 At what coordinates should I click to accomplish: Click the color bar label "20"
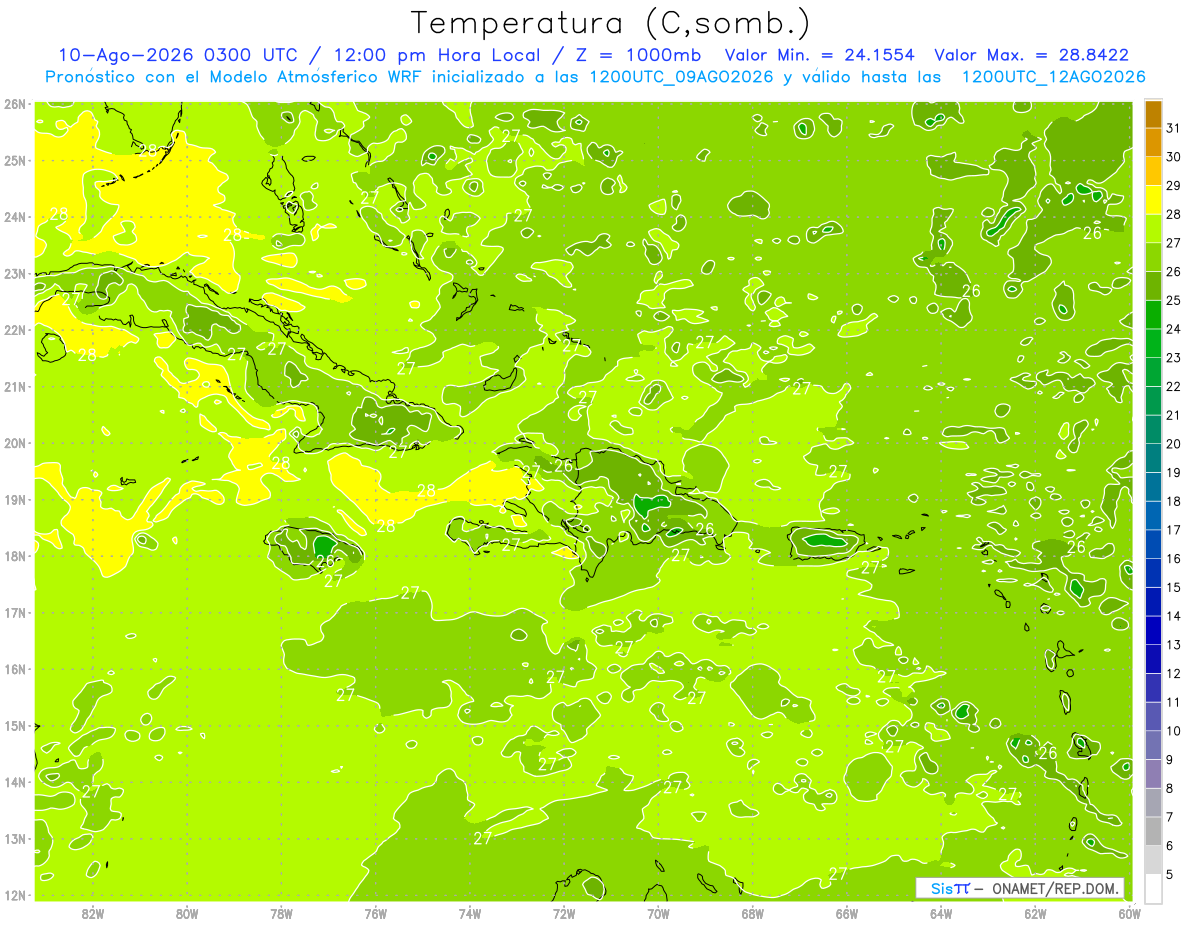[1173, 444]
